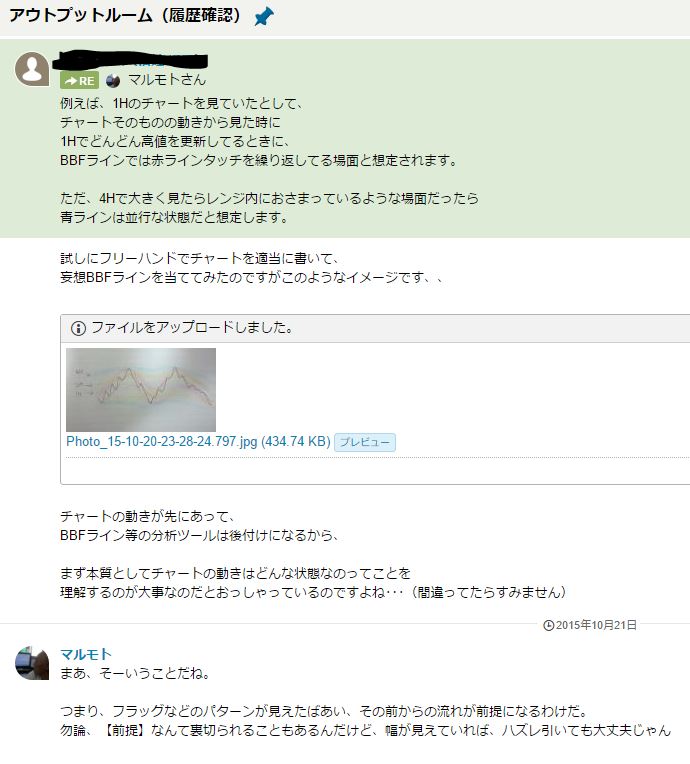Click the プレビュー button

coord(365,442)
